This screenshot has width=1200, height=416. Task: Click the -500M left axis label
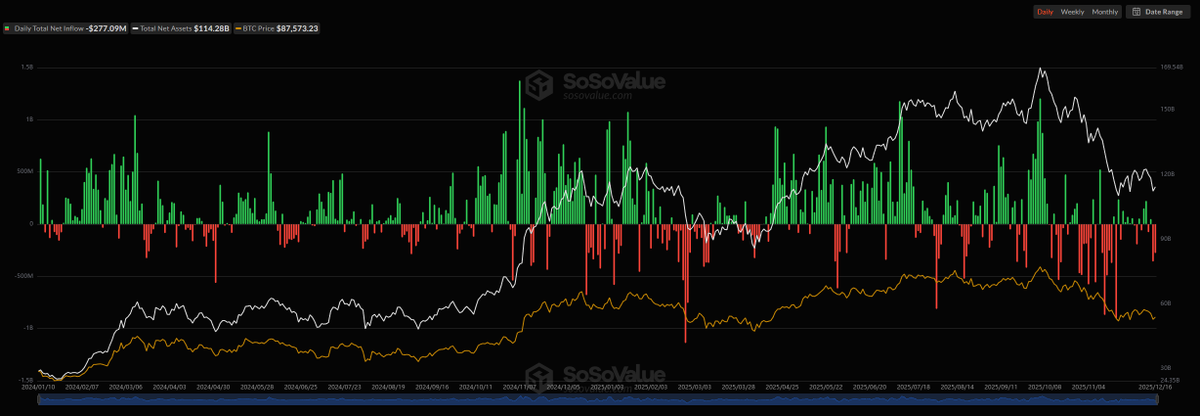(24, 276)
